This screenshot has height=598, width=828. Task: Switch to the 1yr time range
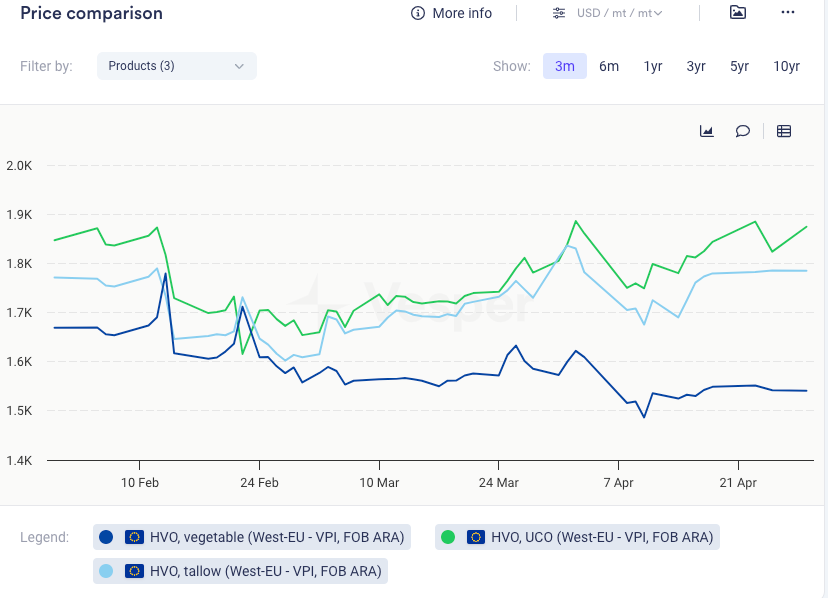pos(653,66)
